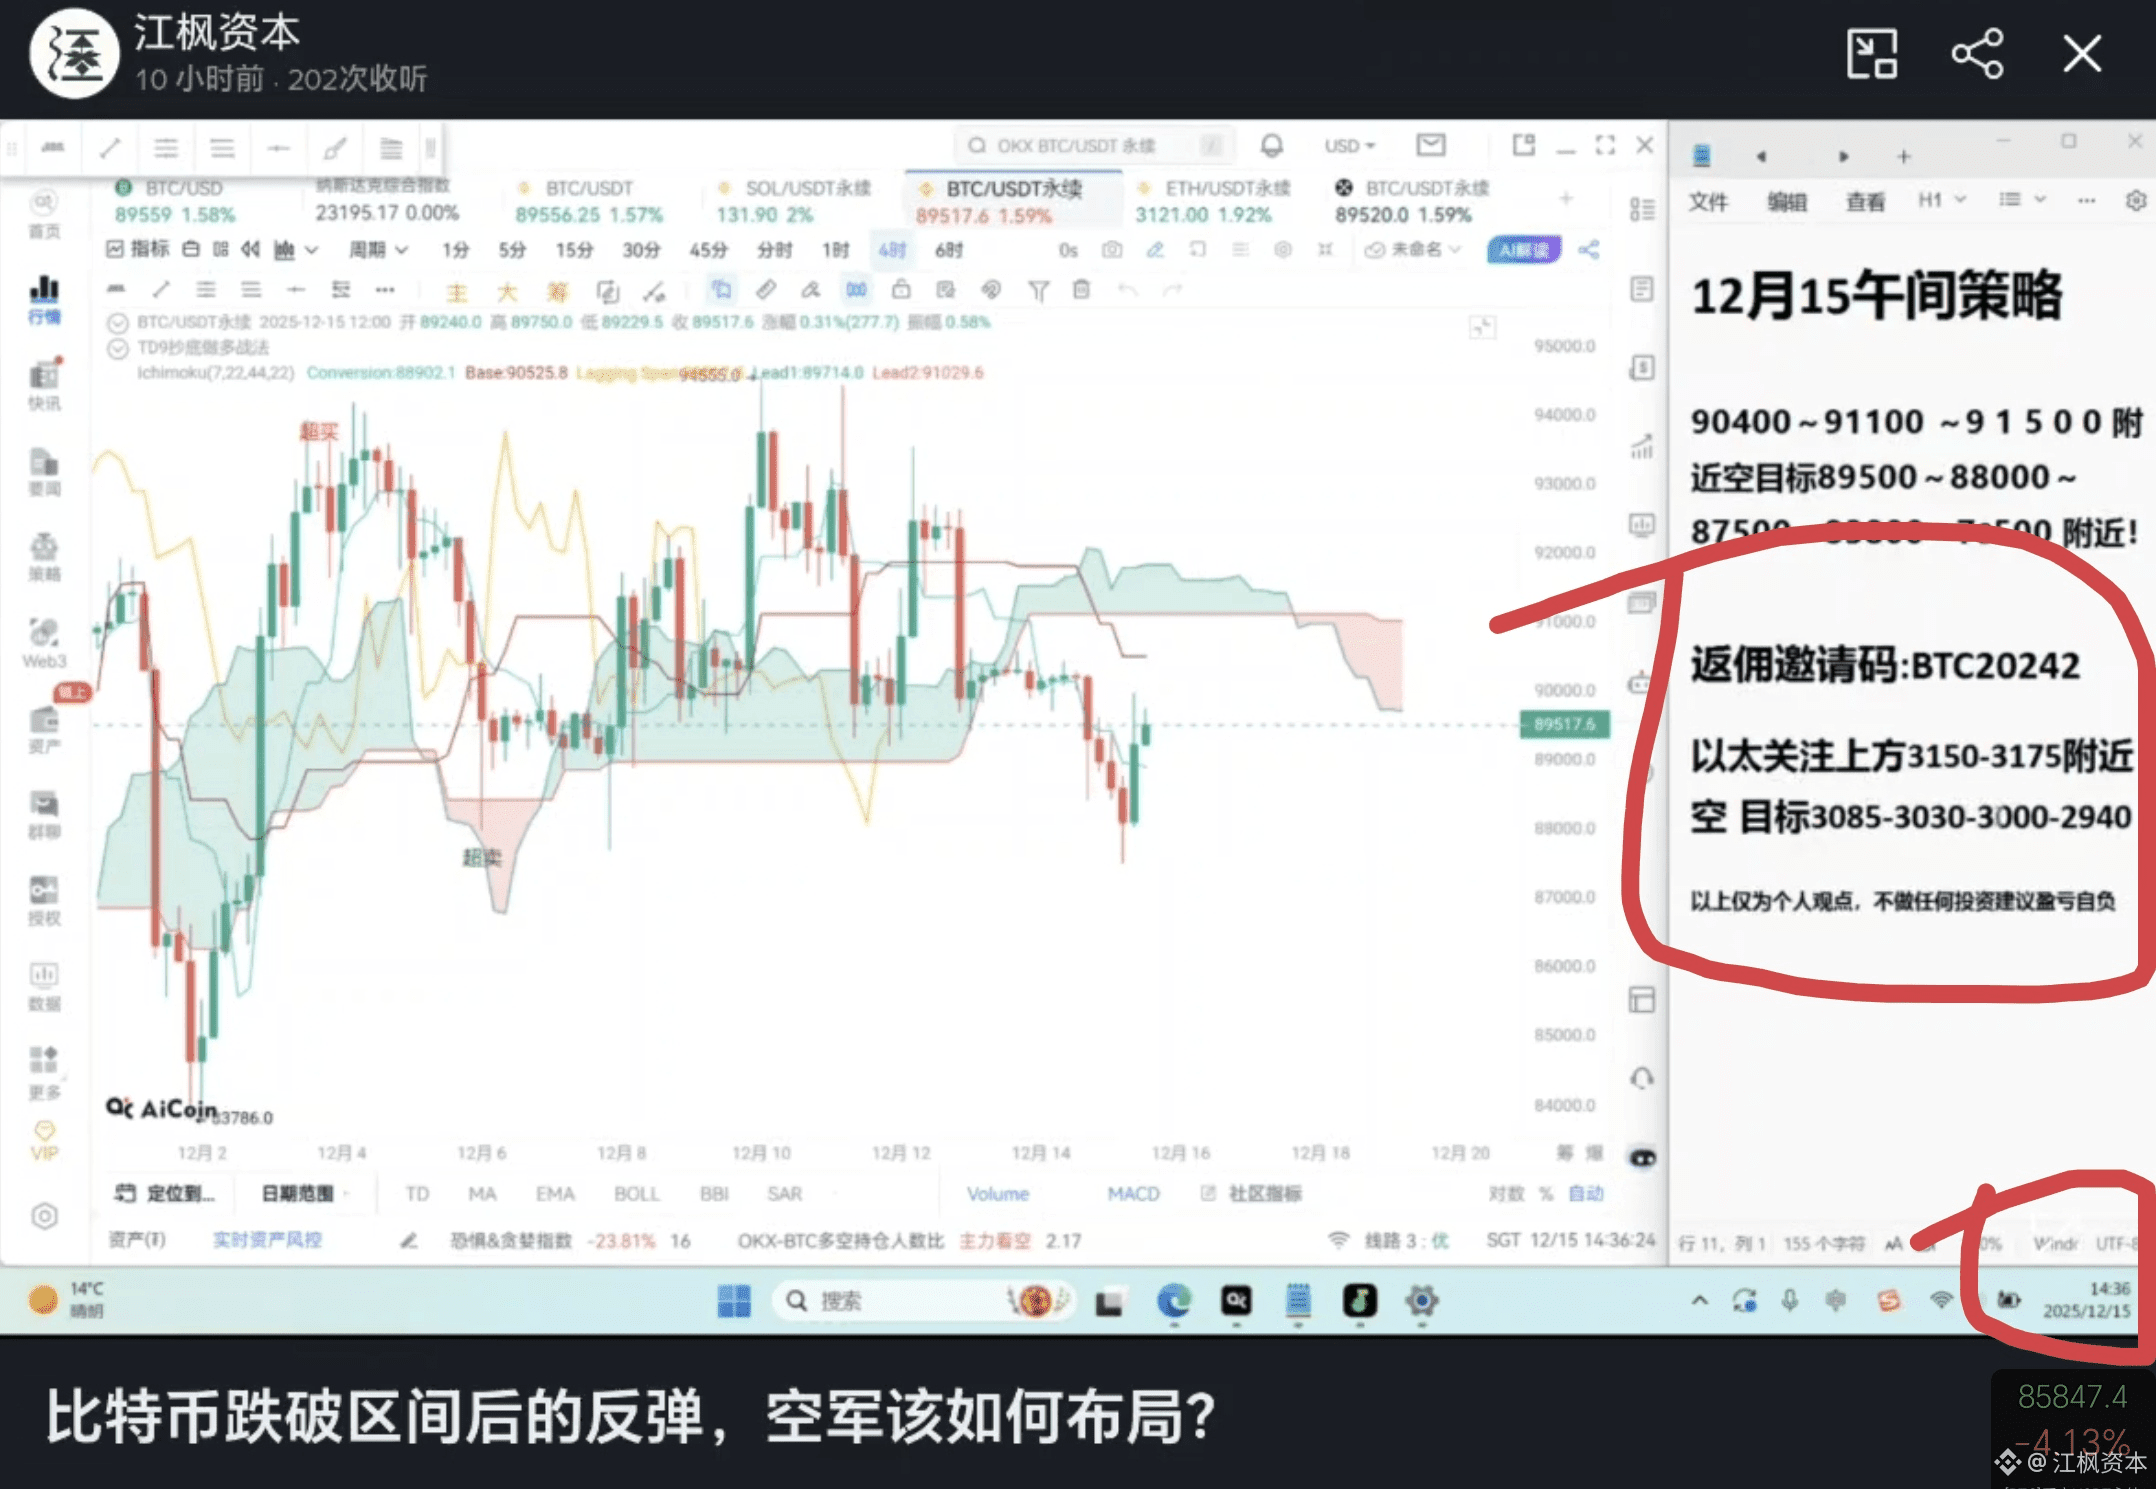Screen dimensions: 2156x1489
Task: Click the filter funnel icon
Action: click(1039, 290)
